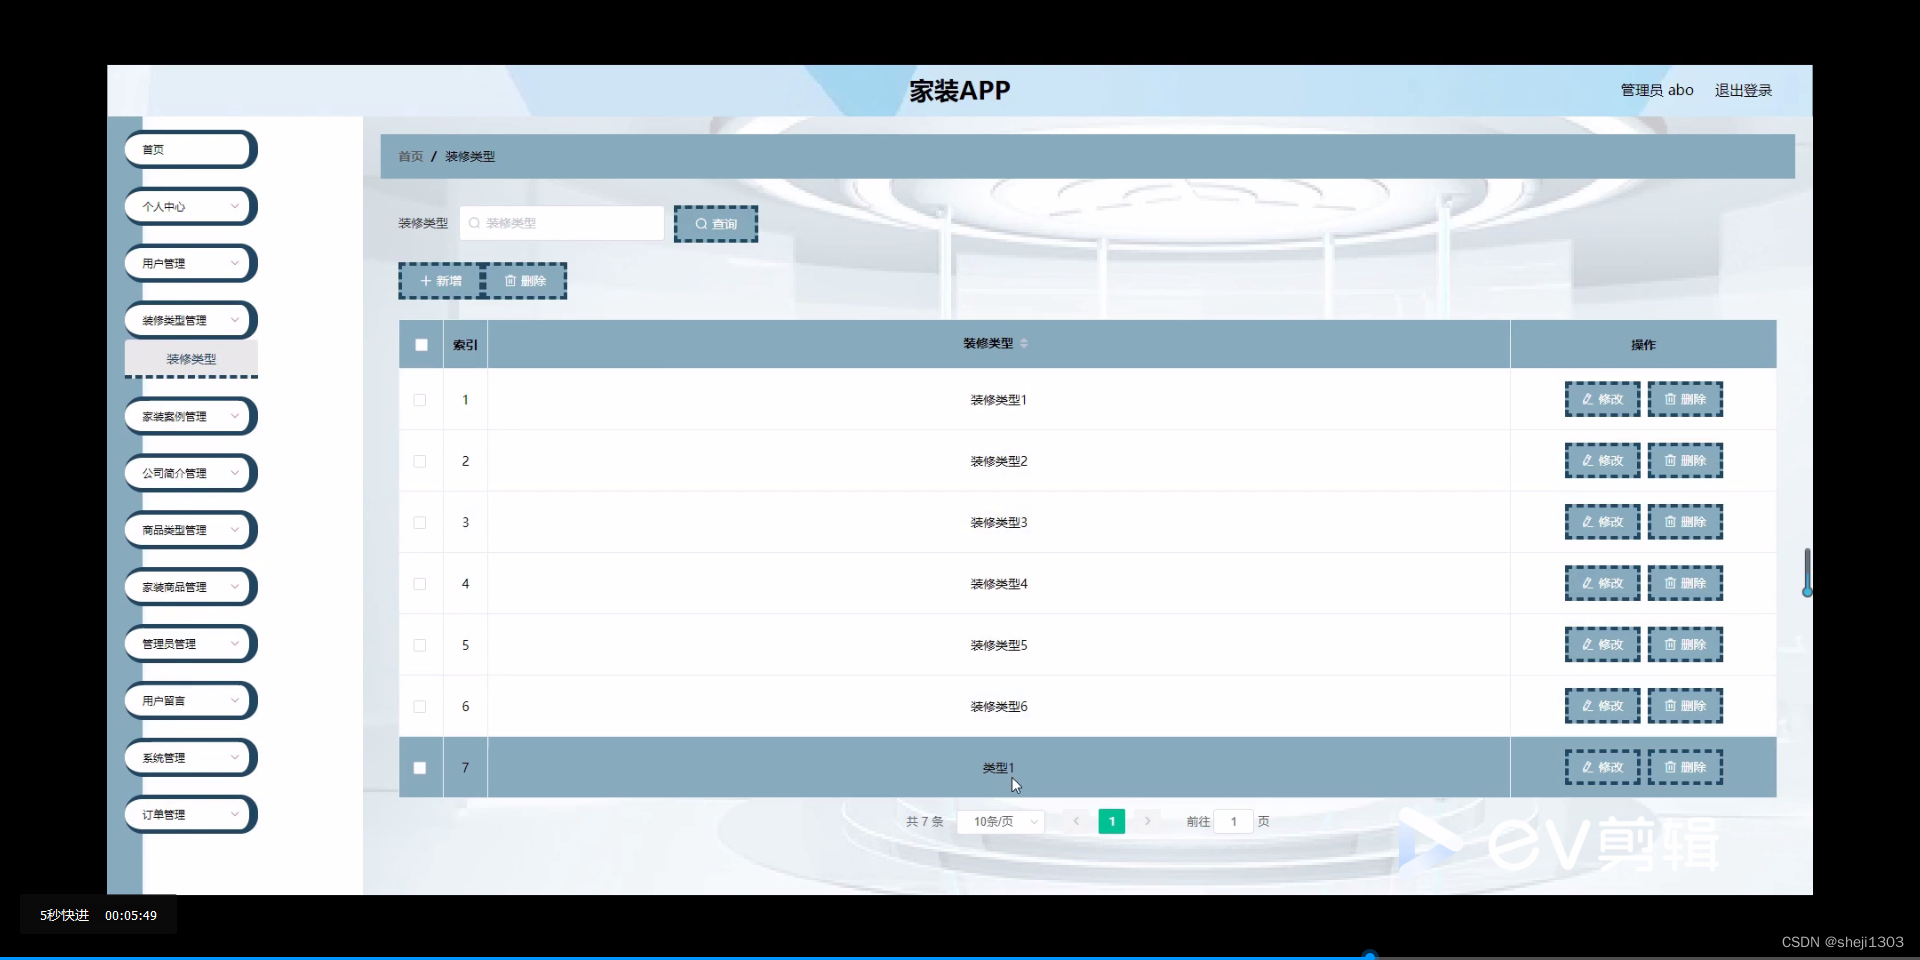
Task: Expand the 用户管理 sidebar menu
Action: click(x=189, y=263)
